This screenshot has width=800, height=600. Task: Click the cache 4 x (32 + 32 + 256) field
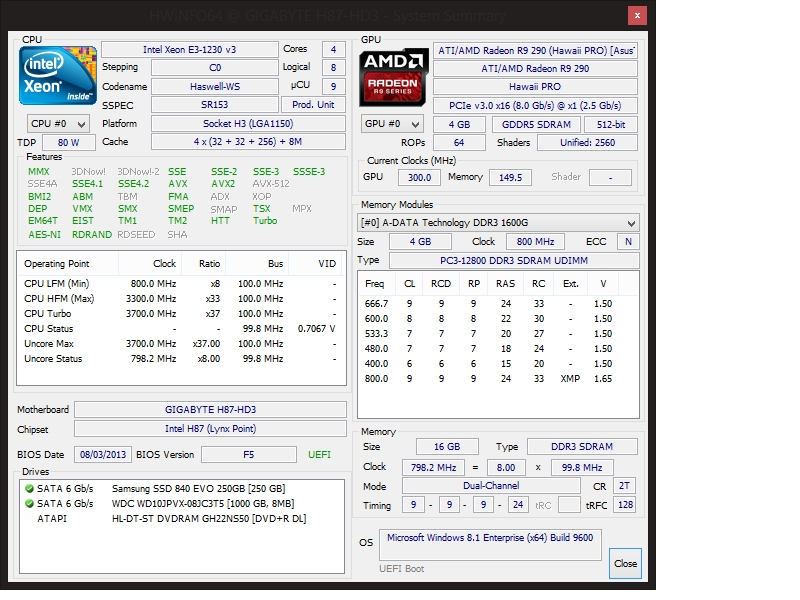tap(248, 142)
